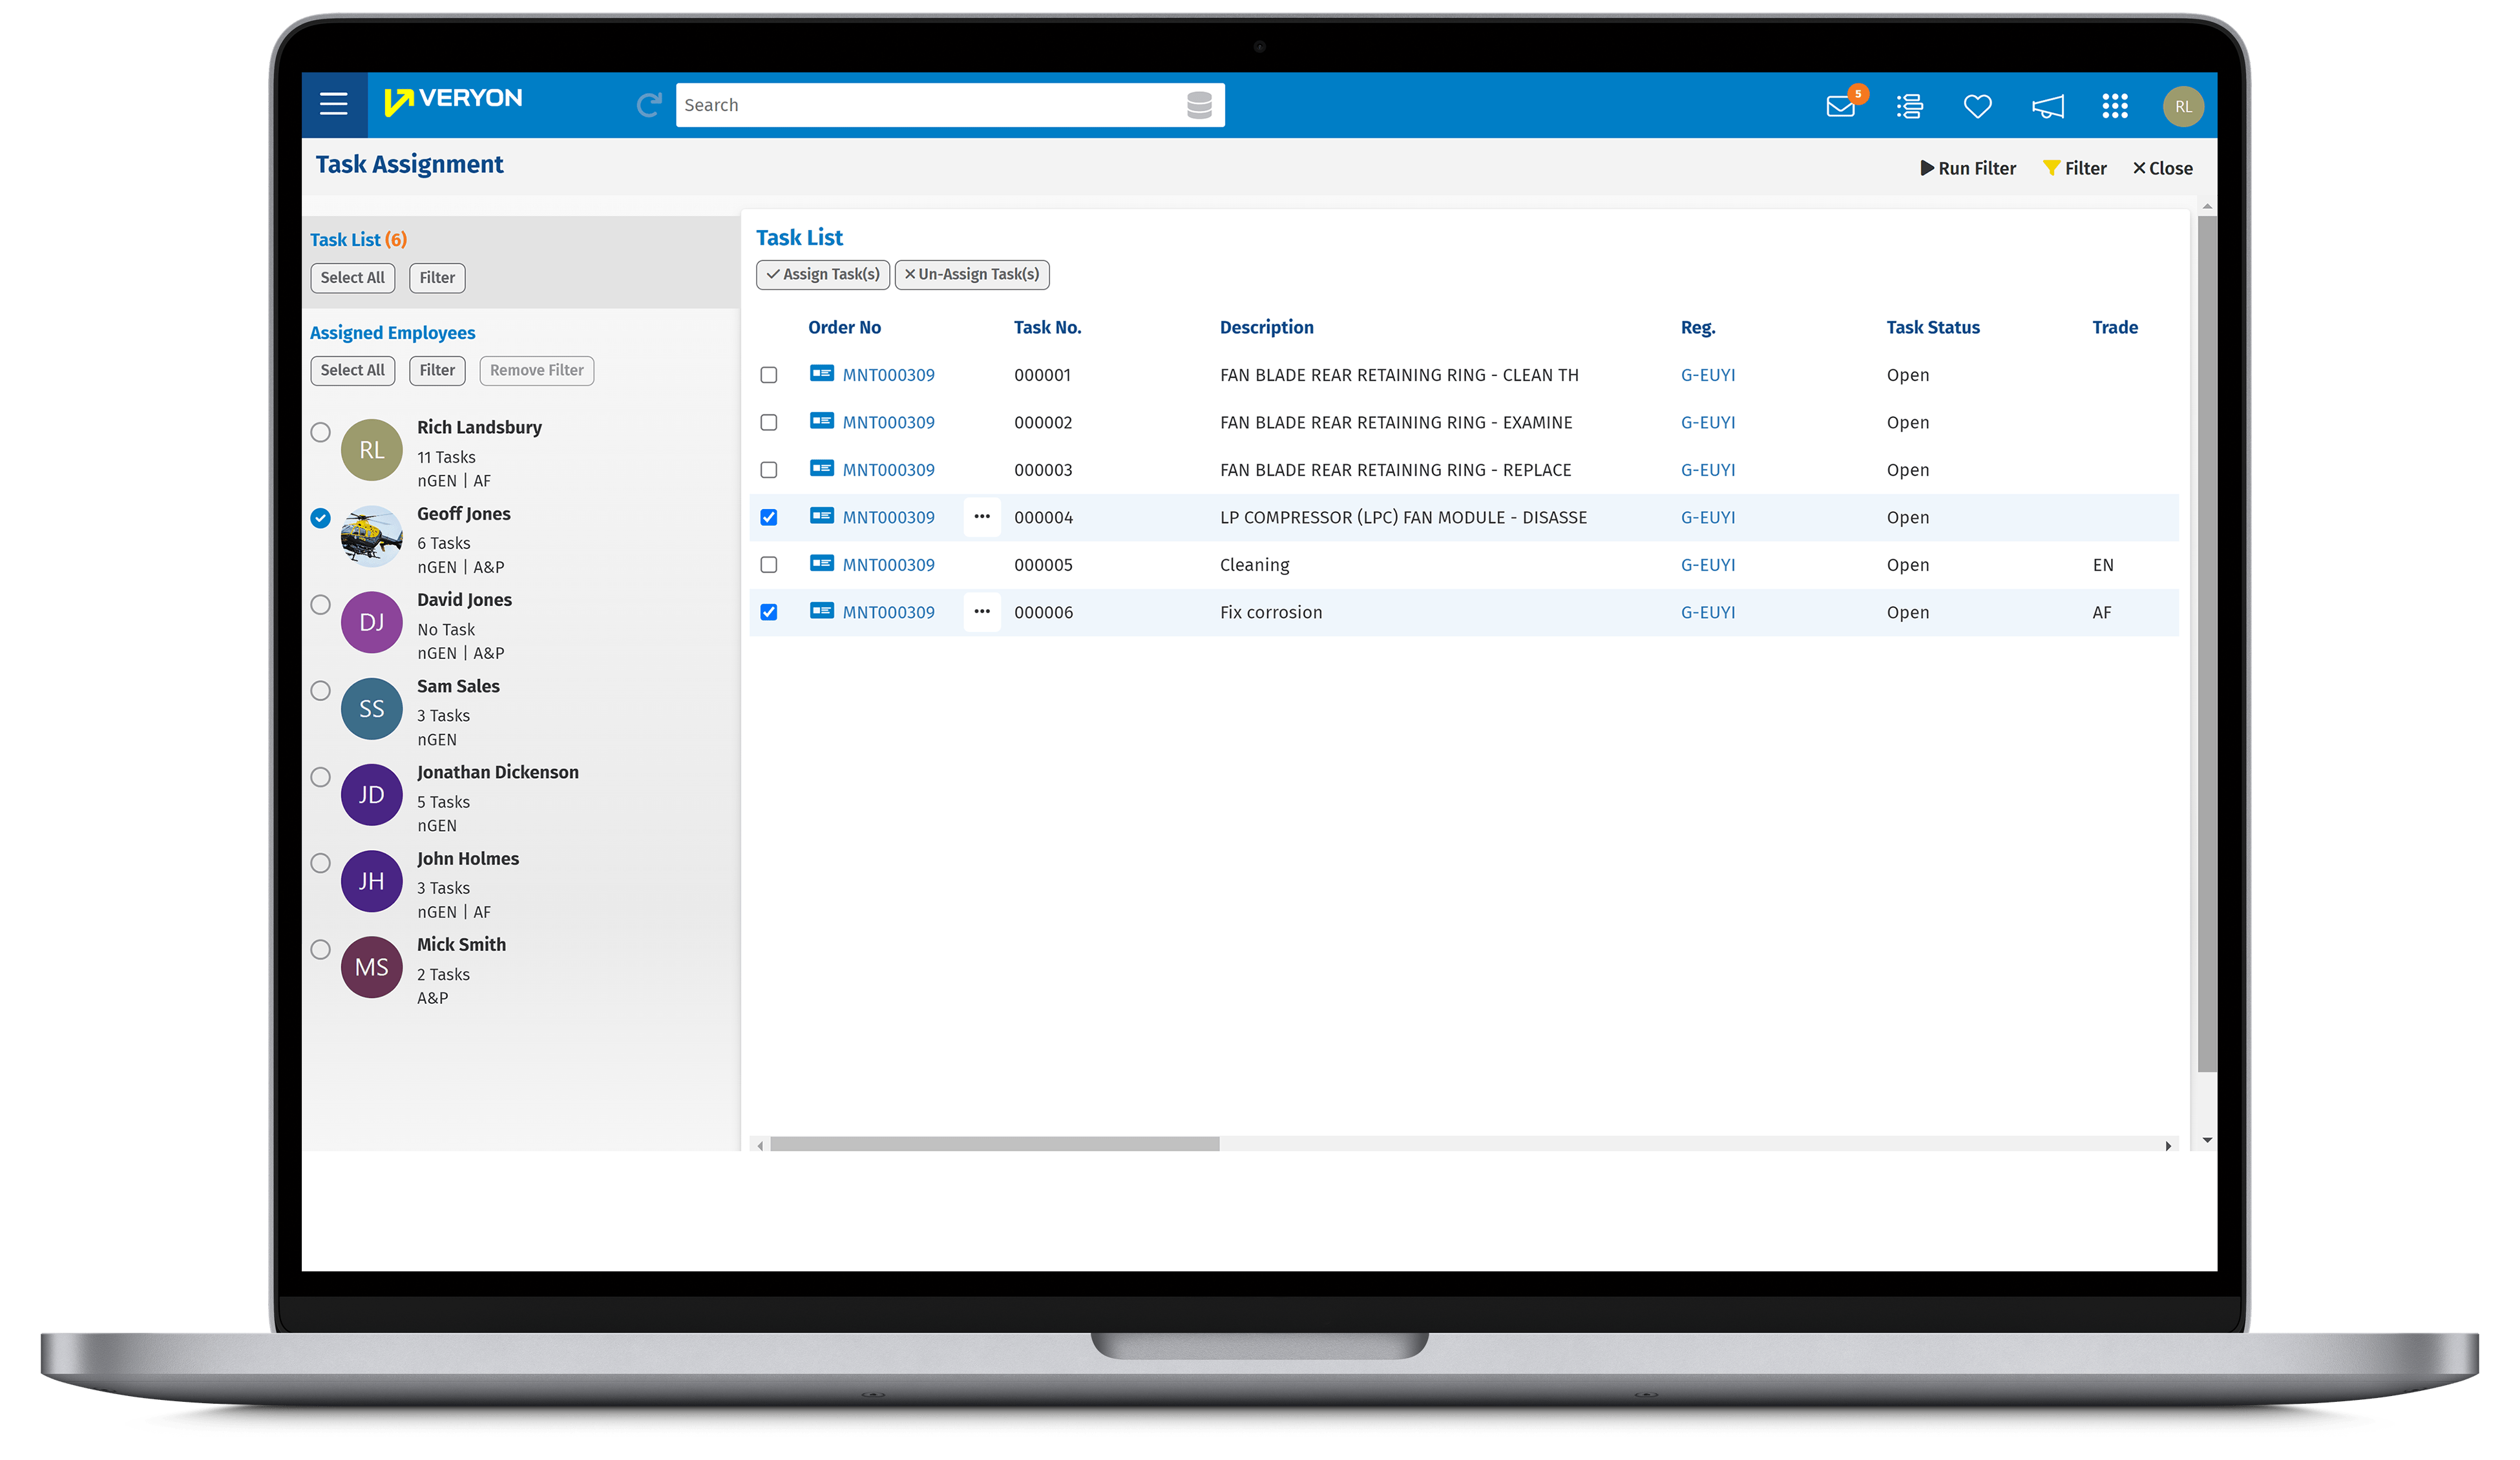Open the apps grid menu
This screenshot has height=1460, width=2520.
click(2115, 105)
